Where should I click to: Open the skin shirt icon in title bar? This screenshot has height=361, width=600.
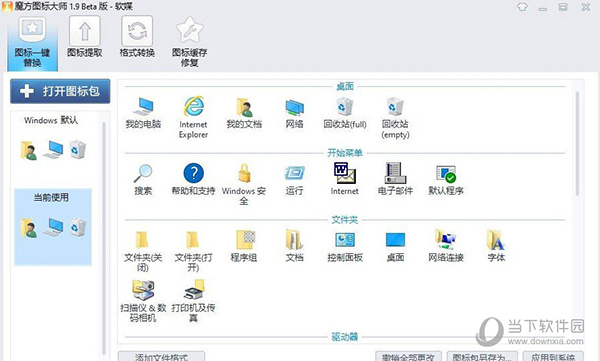[522, 7]
